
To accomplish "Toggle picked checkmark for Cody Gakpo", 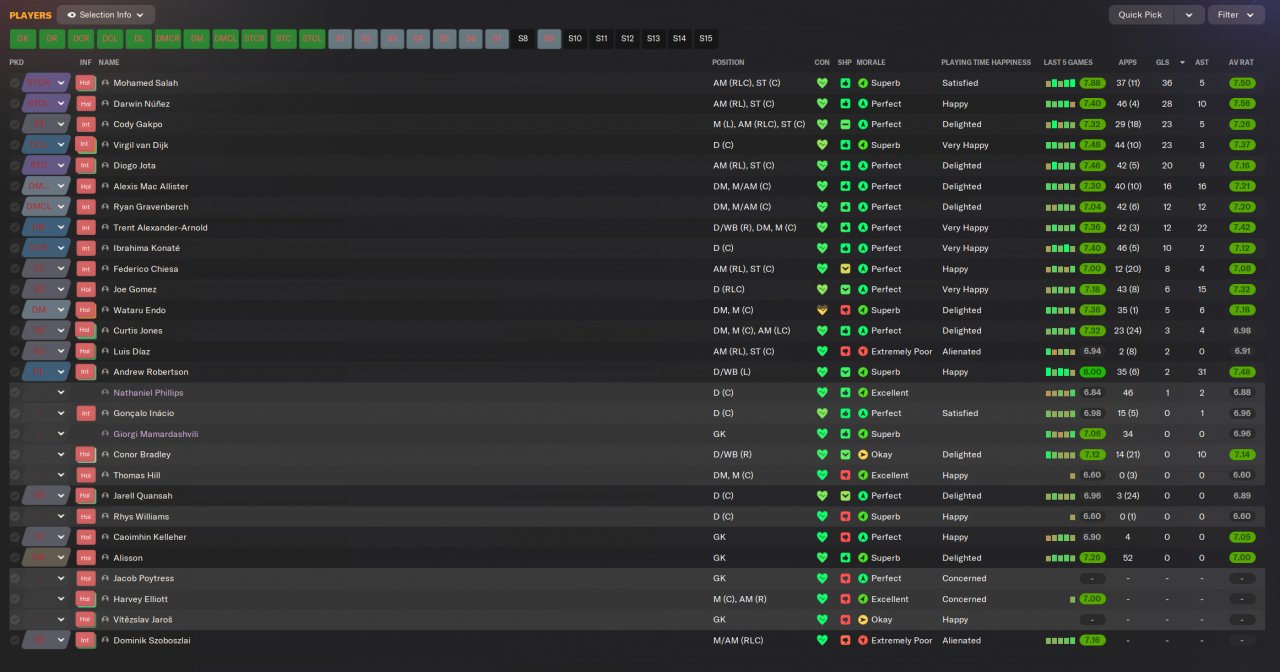I will click(14, 124).
